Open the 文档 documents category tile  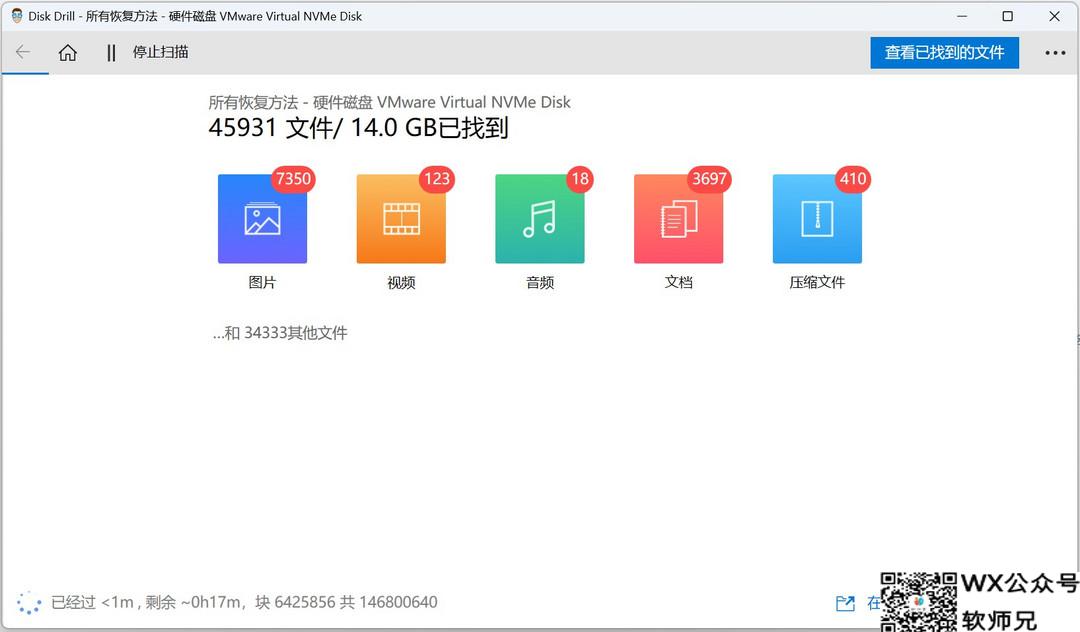[x=678, y=218]
